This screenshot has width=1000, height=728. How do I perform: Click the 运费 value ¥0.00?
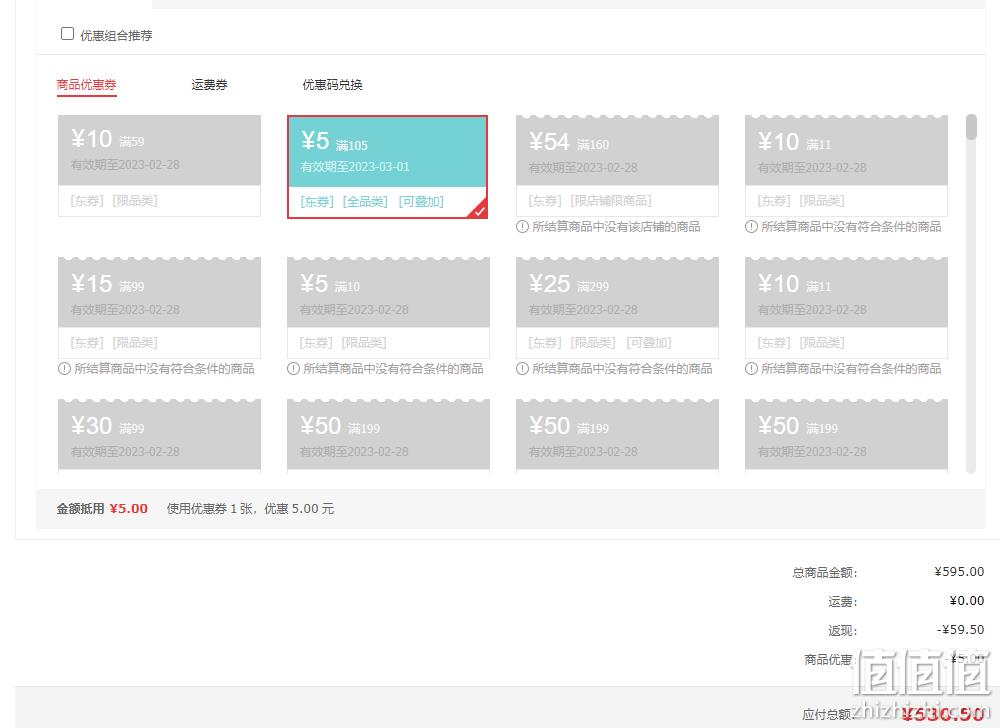pyautogui.click(x=967, y=601)
